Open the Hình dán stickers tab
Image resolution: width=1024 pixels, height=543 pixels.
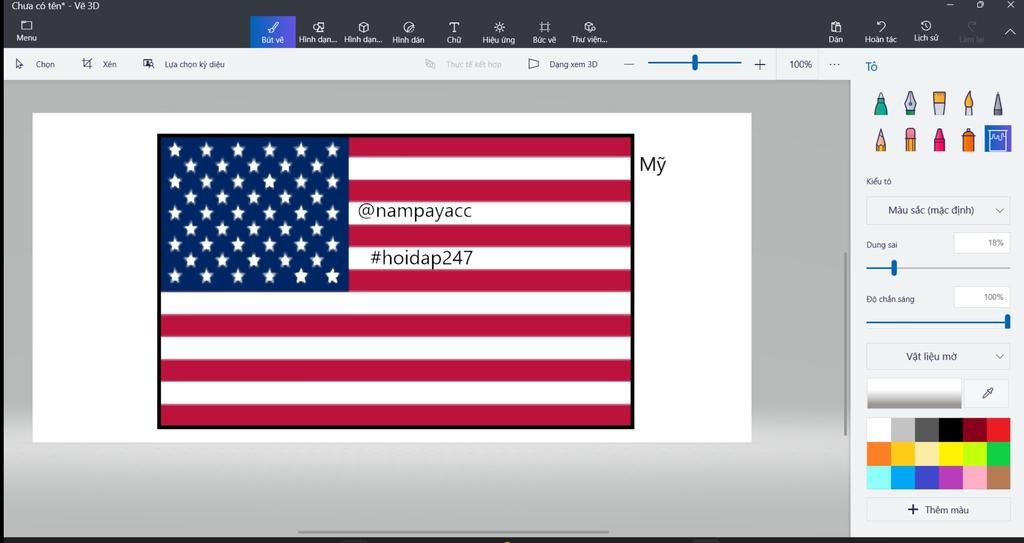click(408, 31)
